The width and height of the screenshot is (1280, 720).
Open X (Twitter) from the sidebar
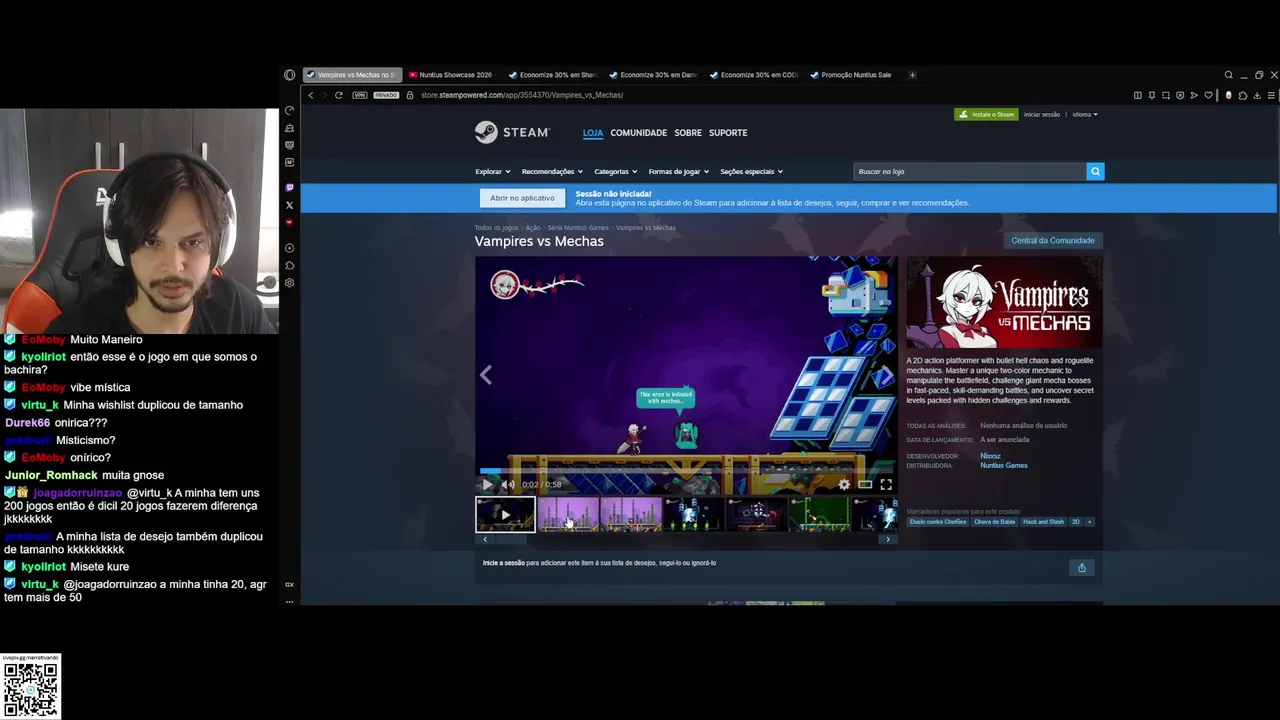289,205
